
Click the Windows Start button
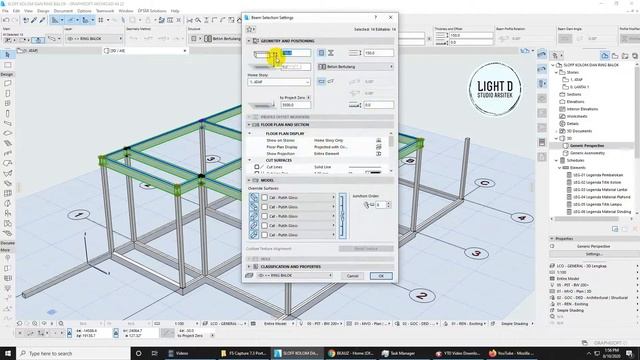8,353
